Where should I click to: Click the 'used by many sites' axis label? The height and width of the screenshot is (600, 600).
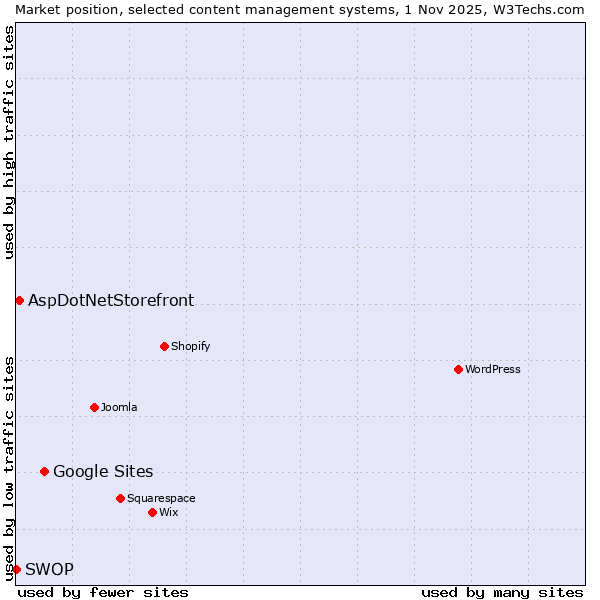502,592
